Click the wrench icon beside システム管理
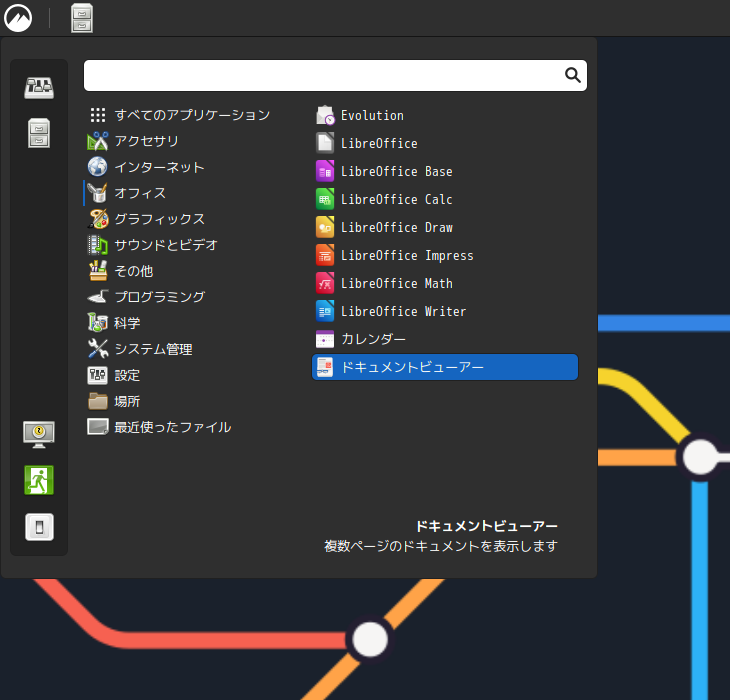Image resolution: width=730 pixels, height=700 pixels. point(98,349)
